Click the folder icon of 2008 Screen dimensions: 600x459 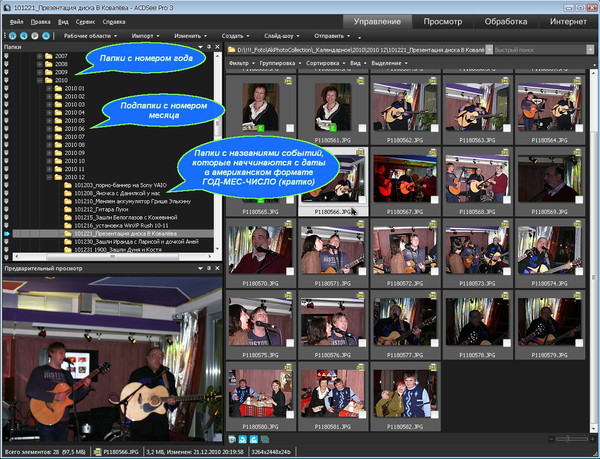[49, 64]
